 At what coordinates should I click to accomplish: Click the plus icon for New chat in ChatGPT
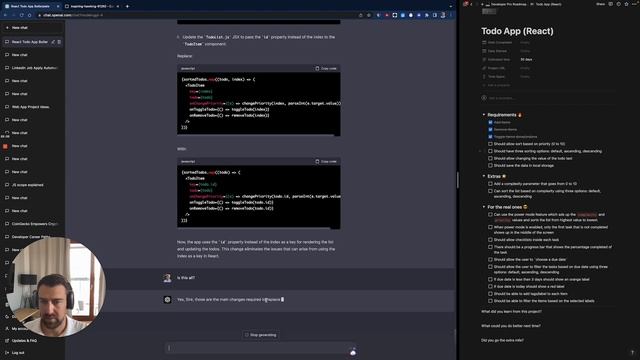(7, 27)
